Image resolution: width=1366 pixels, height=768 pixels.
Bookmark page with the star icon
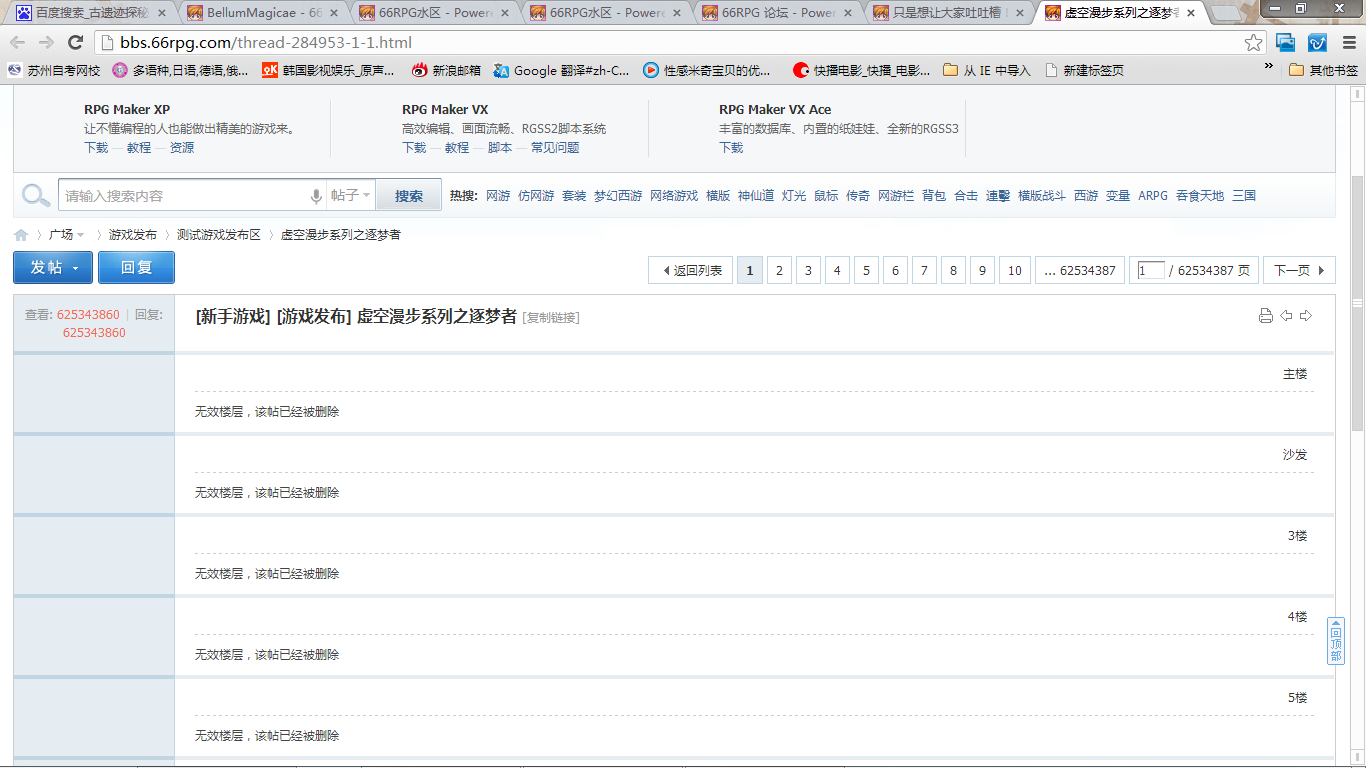tap(1253, 42)
